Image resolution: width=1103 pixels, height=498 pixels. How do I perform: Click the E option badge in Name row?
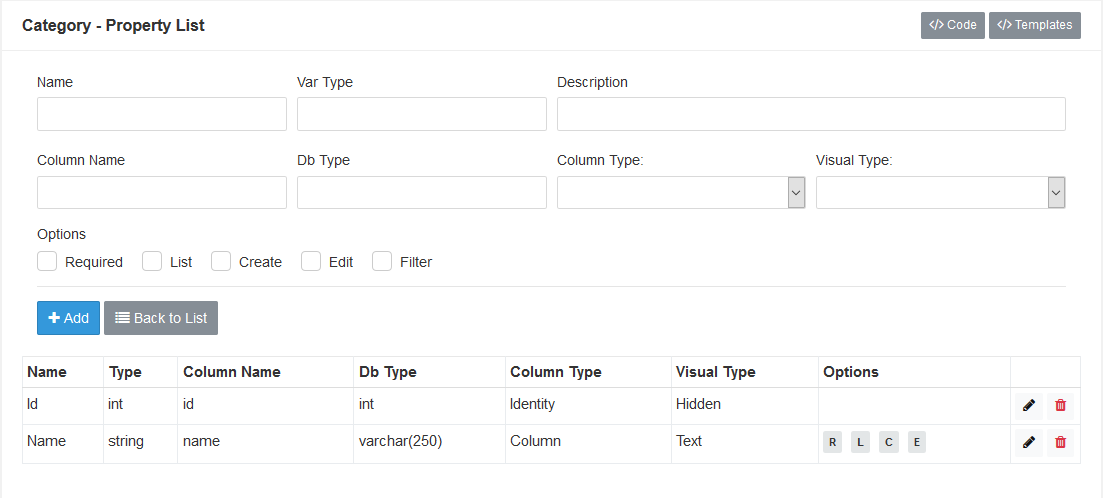[x=916, y=443]
